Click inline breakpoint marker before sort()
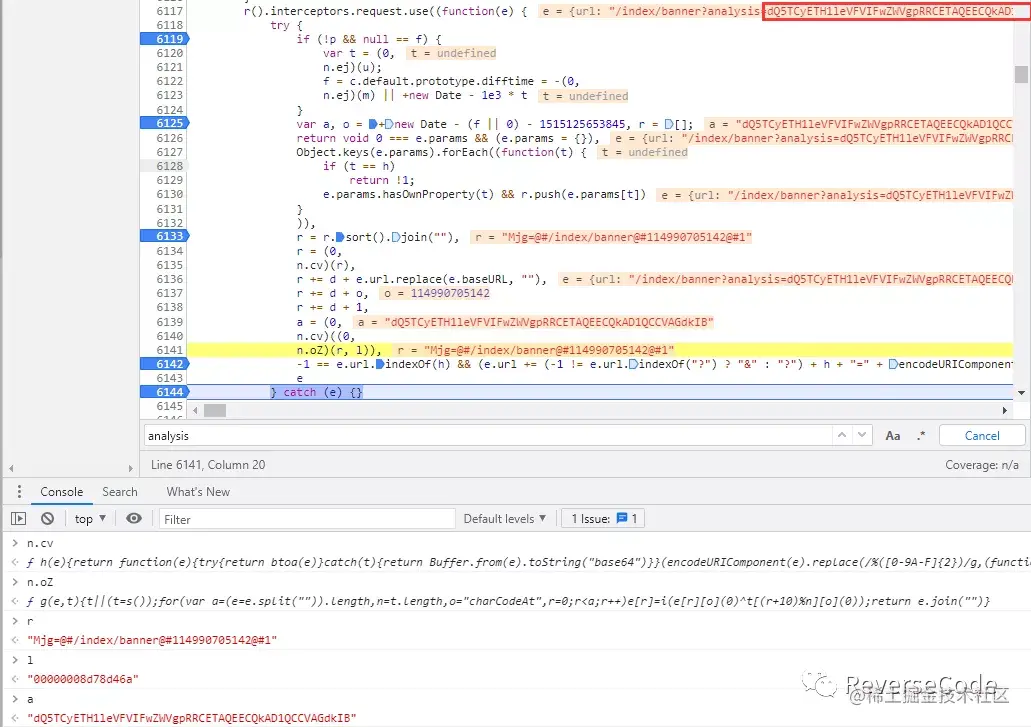The height and width of the screenshot is (727, 1031). (x=340, y=237)
